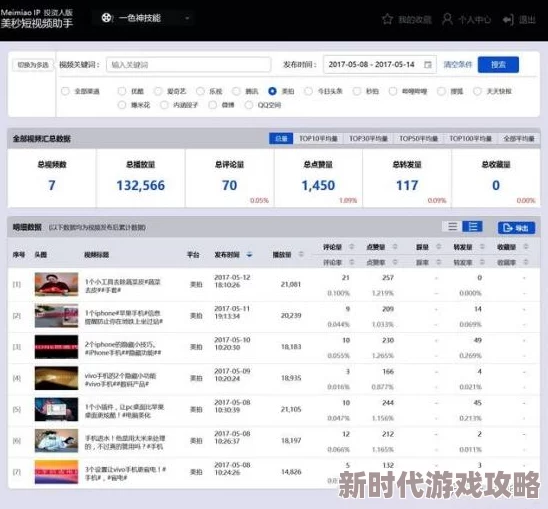
Task: Select the 乐视 channel radio button
Action: coord(200,91)
